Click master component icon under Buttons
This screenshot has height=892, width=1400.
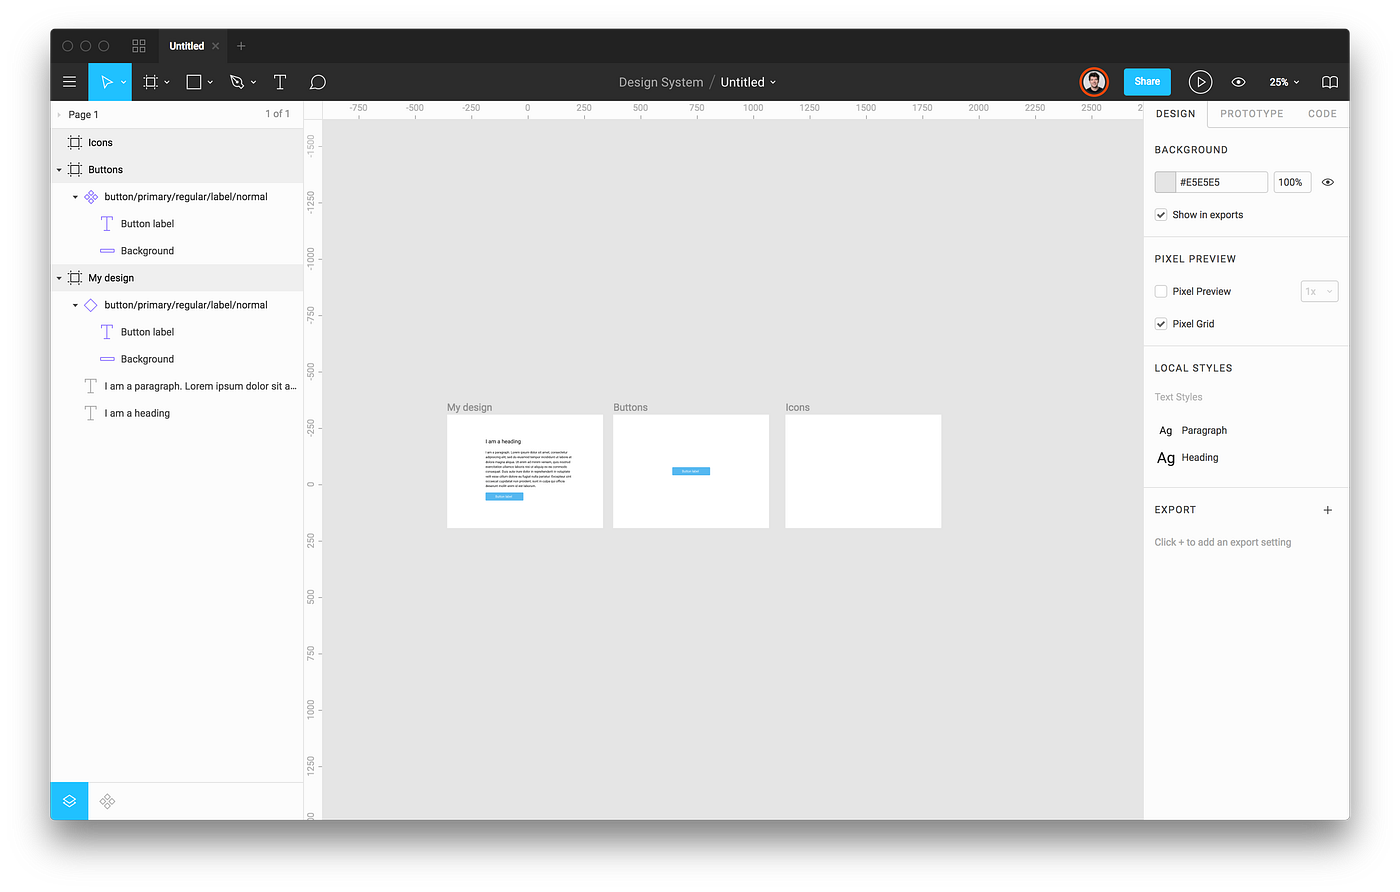(91, 197)
